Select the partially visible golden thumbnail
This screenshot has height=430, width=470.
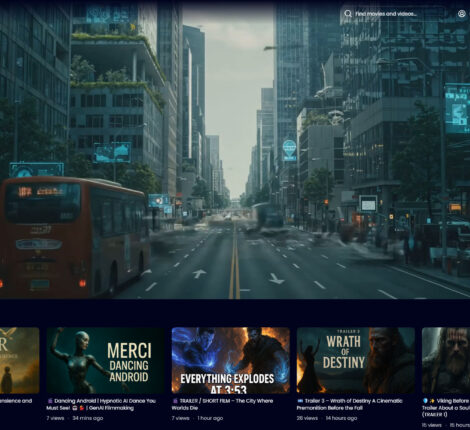[x=20, y=360]
